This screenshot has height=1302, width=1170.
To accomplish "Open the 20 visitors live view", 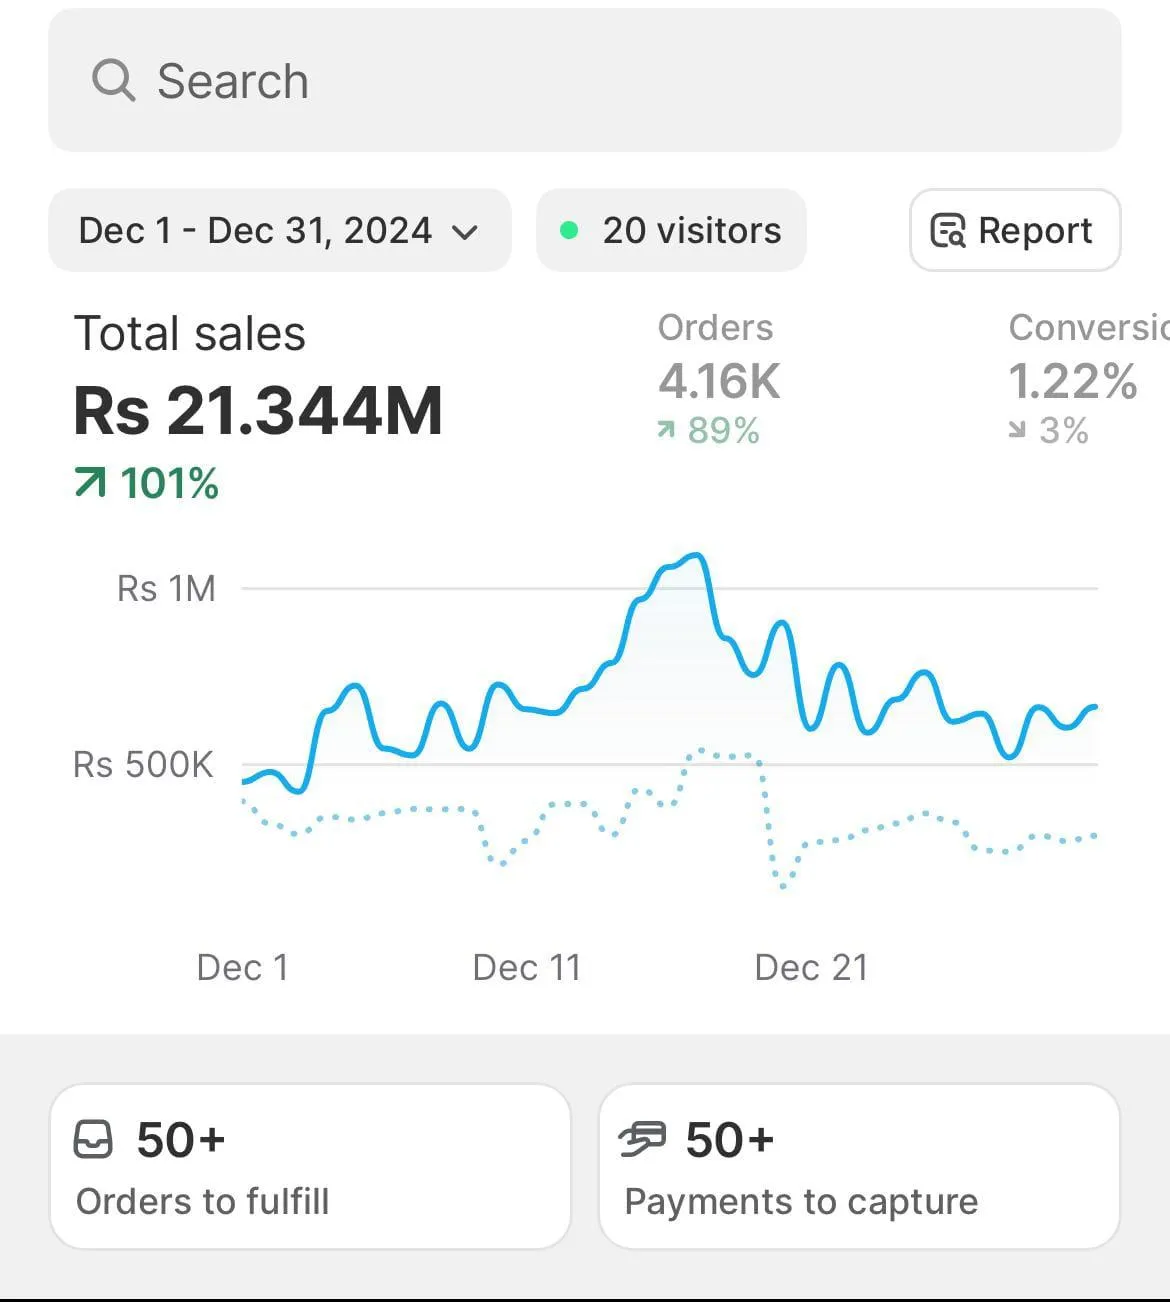I will click(690, 230).
